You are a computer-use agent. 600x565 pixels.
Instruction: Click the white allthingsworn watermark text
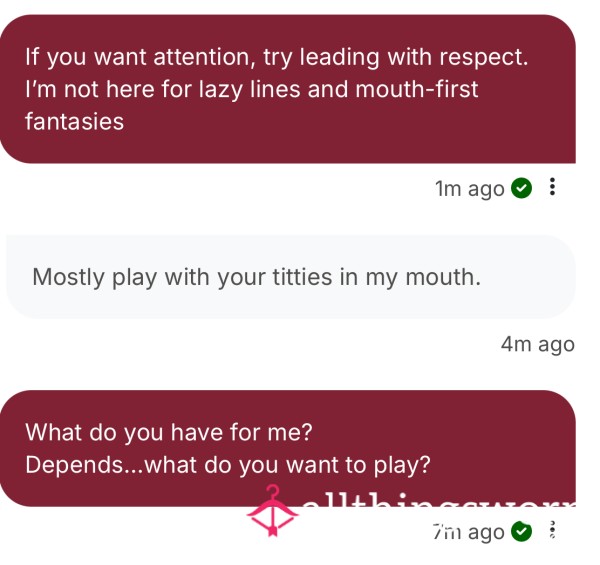click(439, 502)
